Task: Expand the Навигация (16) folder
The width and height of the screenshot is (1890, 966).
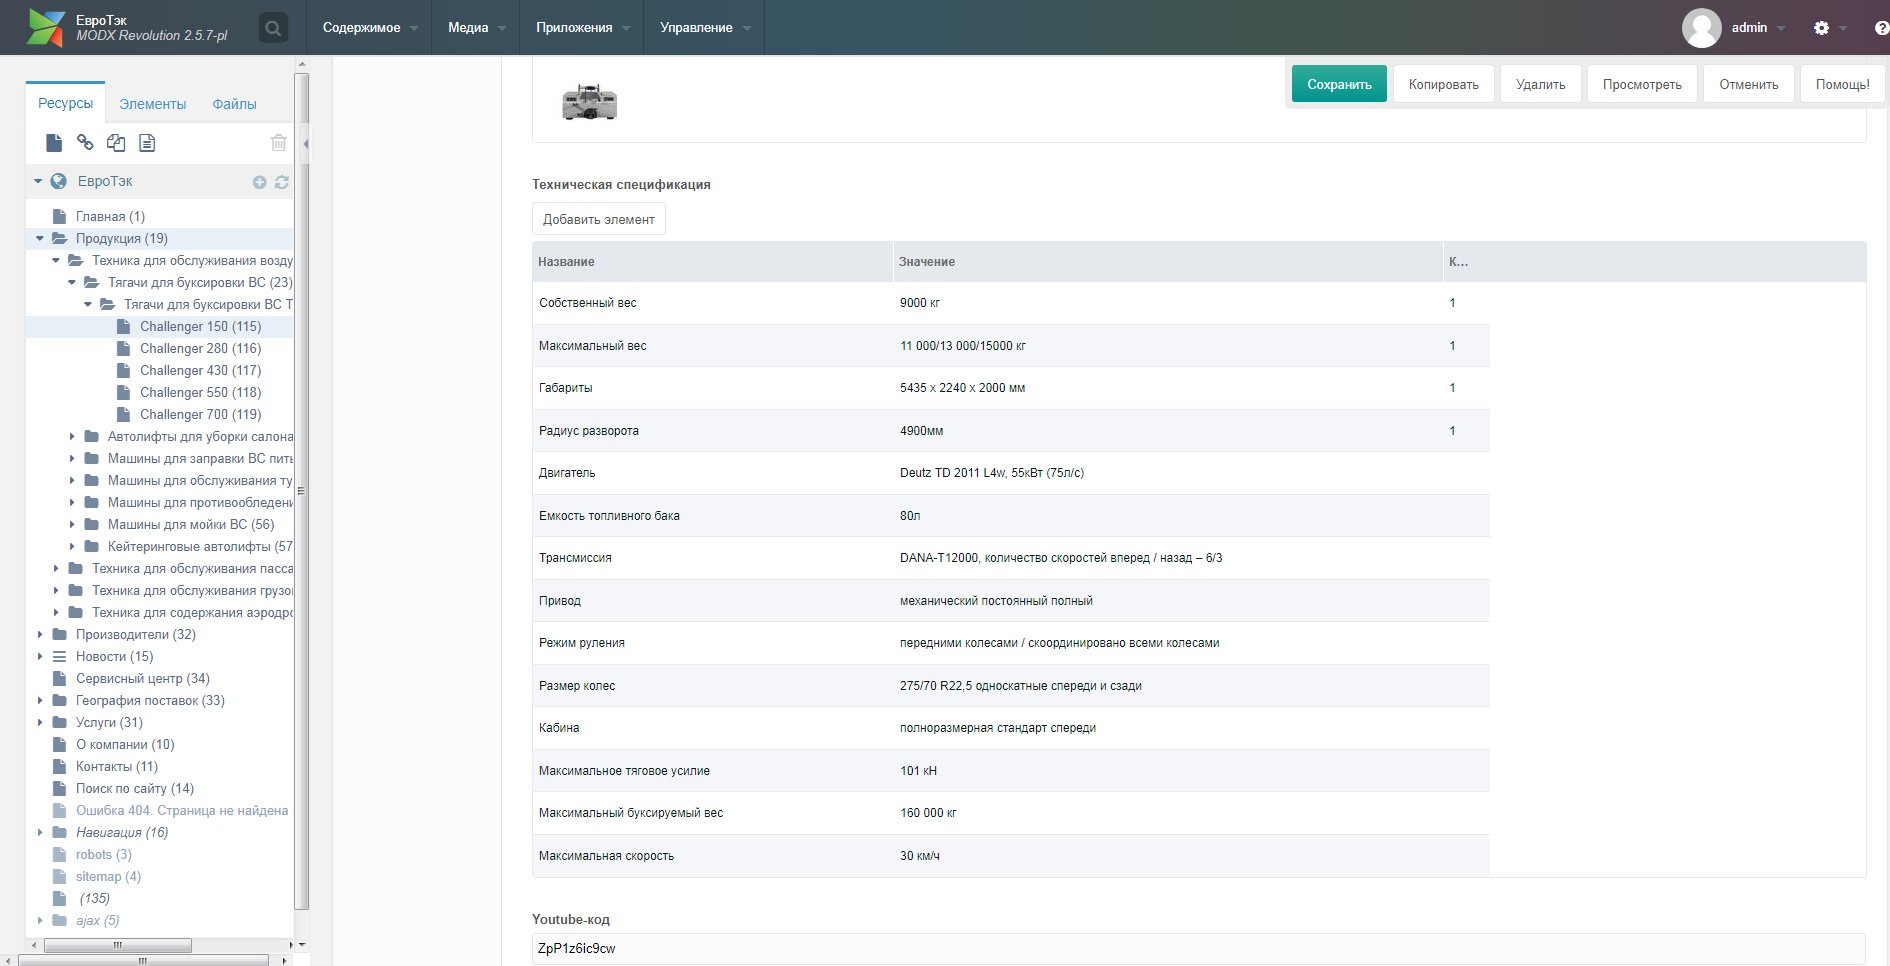Action: (x=40, y=832)
